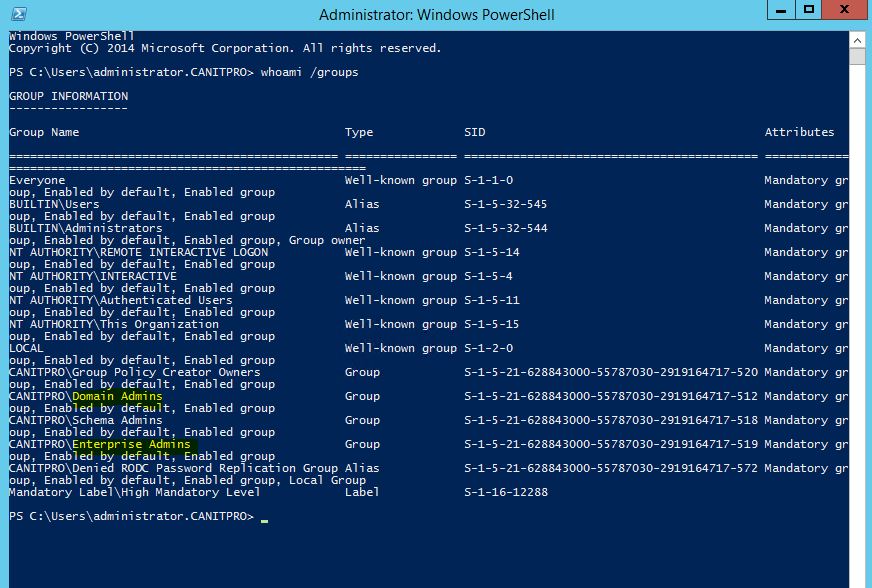Click the 'BUILTIN\Administrators' group name

point(86,228)
